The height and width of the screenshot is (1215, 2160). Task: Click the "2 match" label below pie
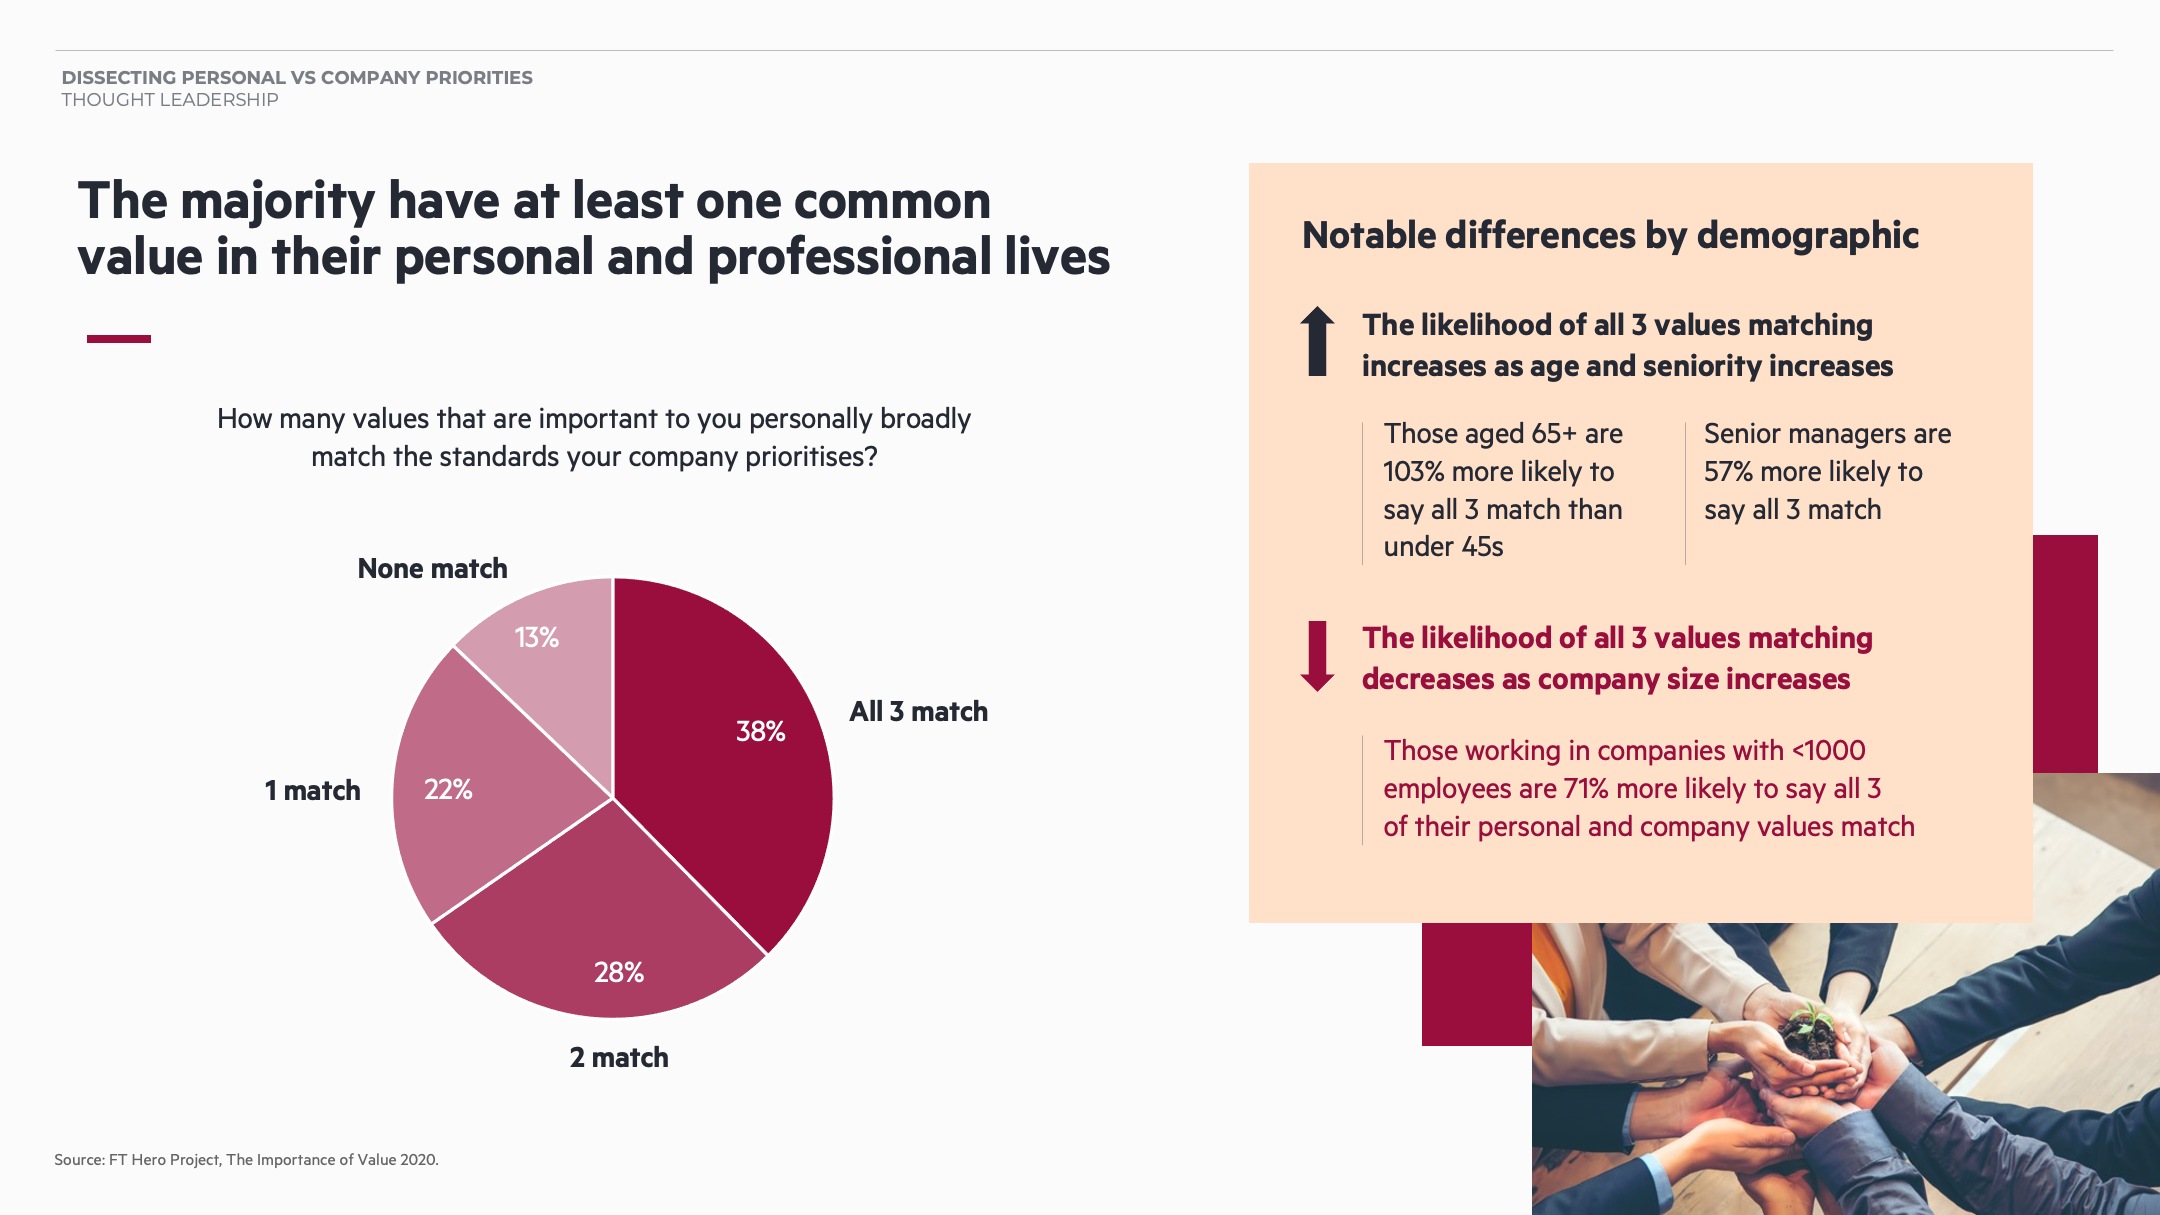click(619, 1057)
